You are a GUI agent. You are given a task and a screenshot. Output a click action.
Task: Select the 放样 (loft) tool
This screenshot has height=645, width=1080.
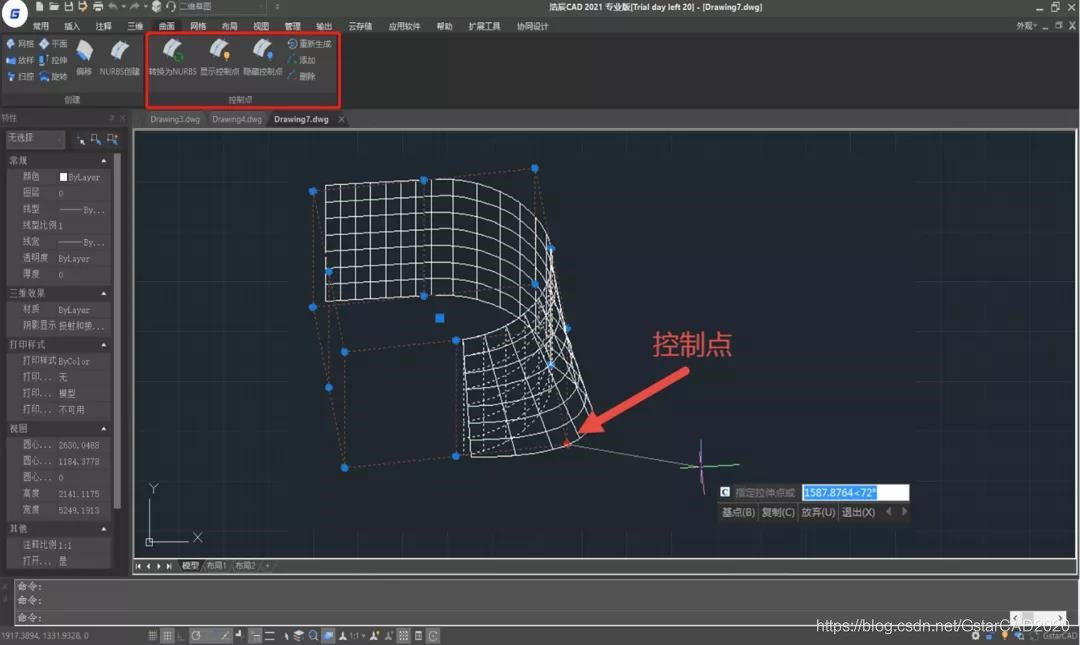[19, 60]
